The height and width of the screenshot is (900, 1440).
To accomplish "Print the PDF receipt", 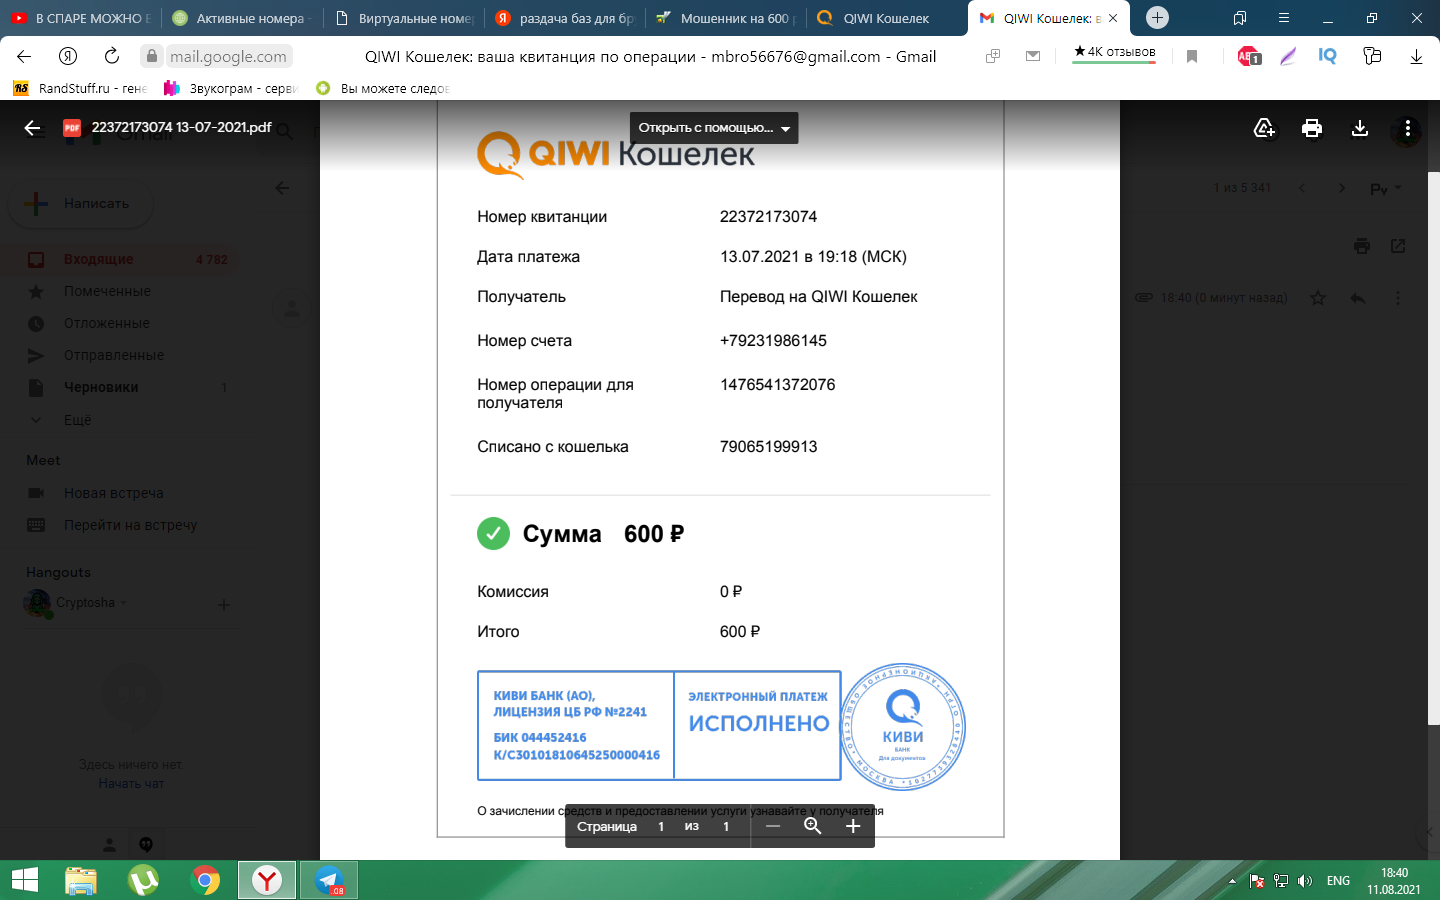I will coord(1312,128).
